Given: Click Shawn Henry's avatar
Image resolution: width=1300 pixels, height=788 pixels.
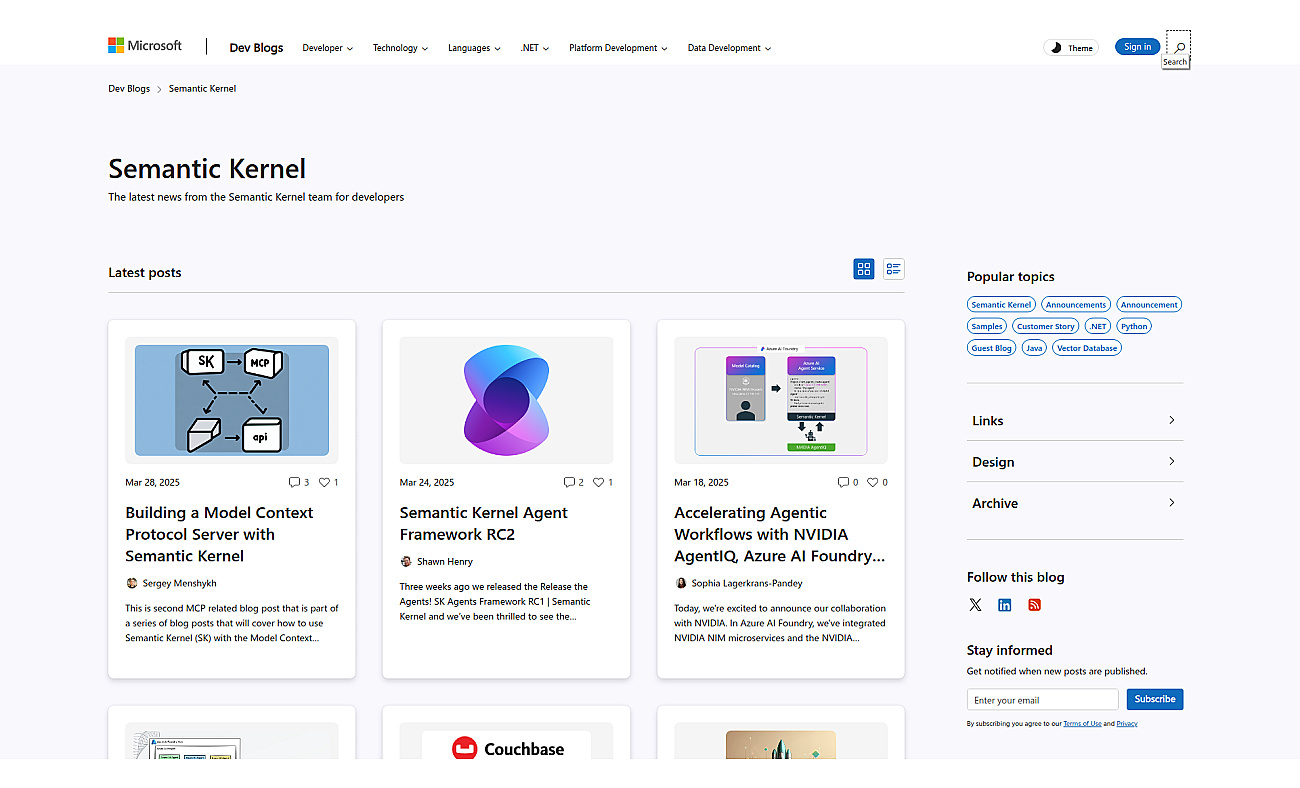Looking at the screenshot, I should 406,562.
